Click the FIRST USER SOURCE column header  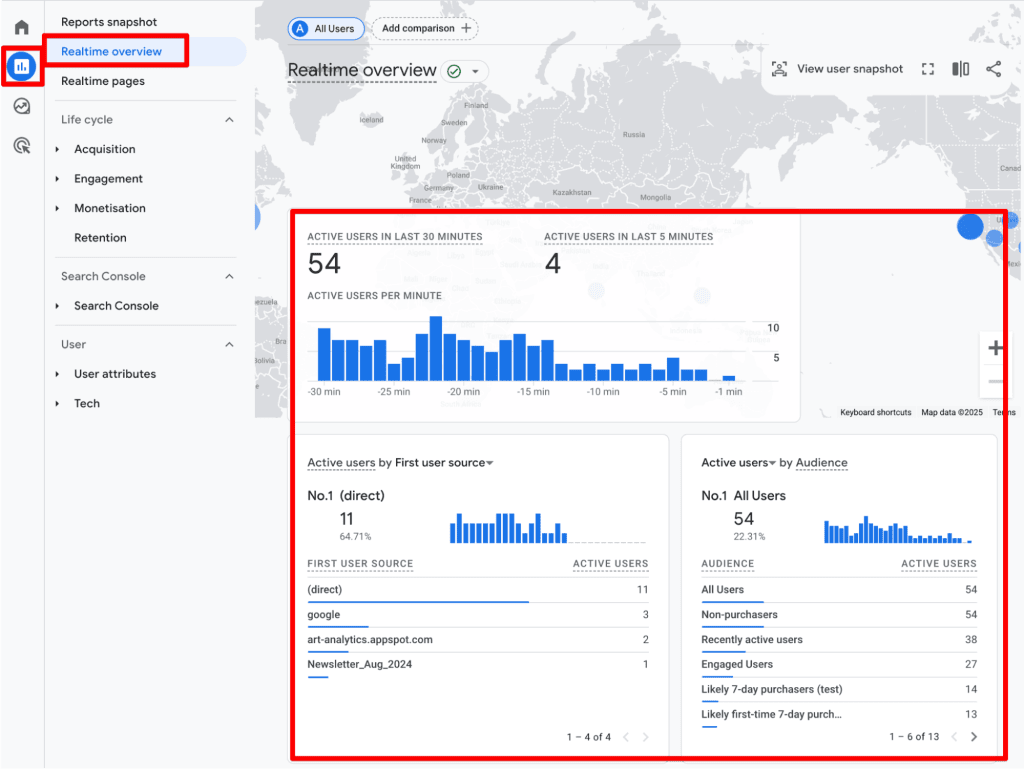[360, 563]
